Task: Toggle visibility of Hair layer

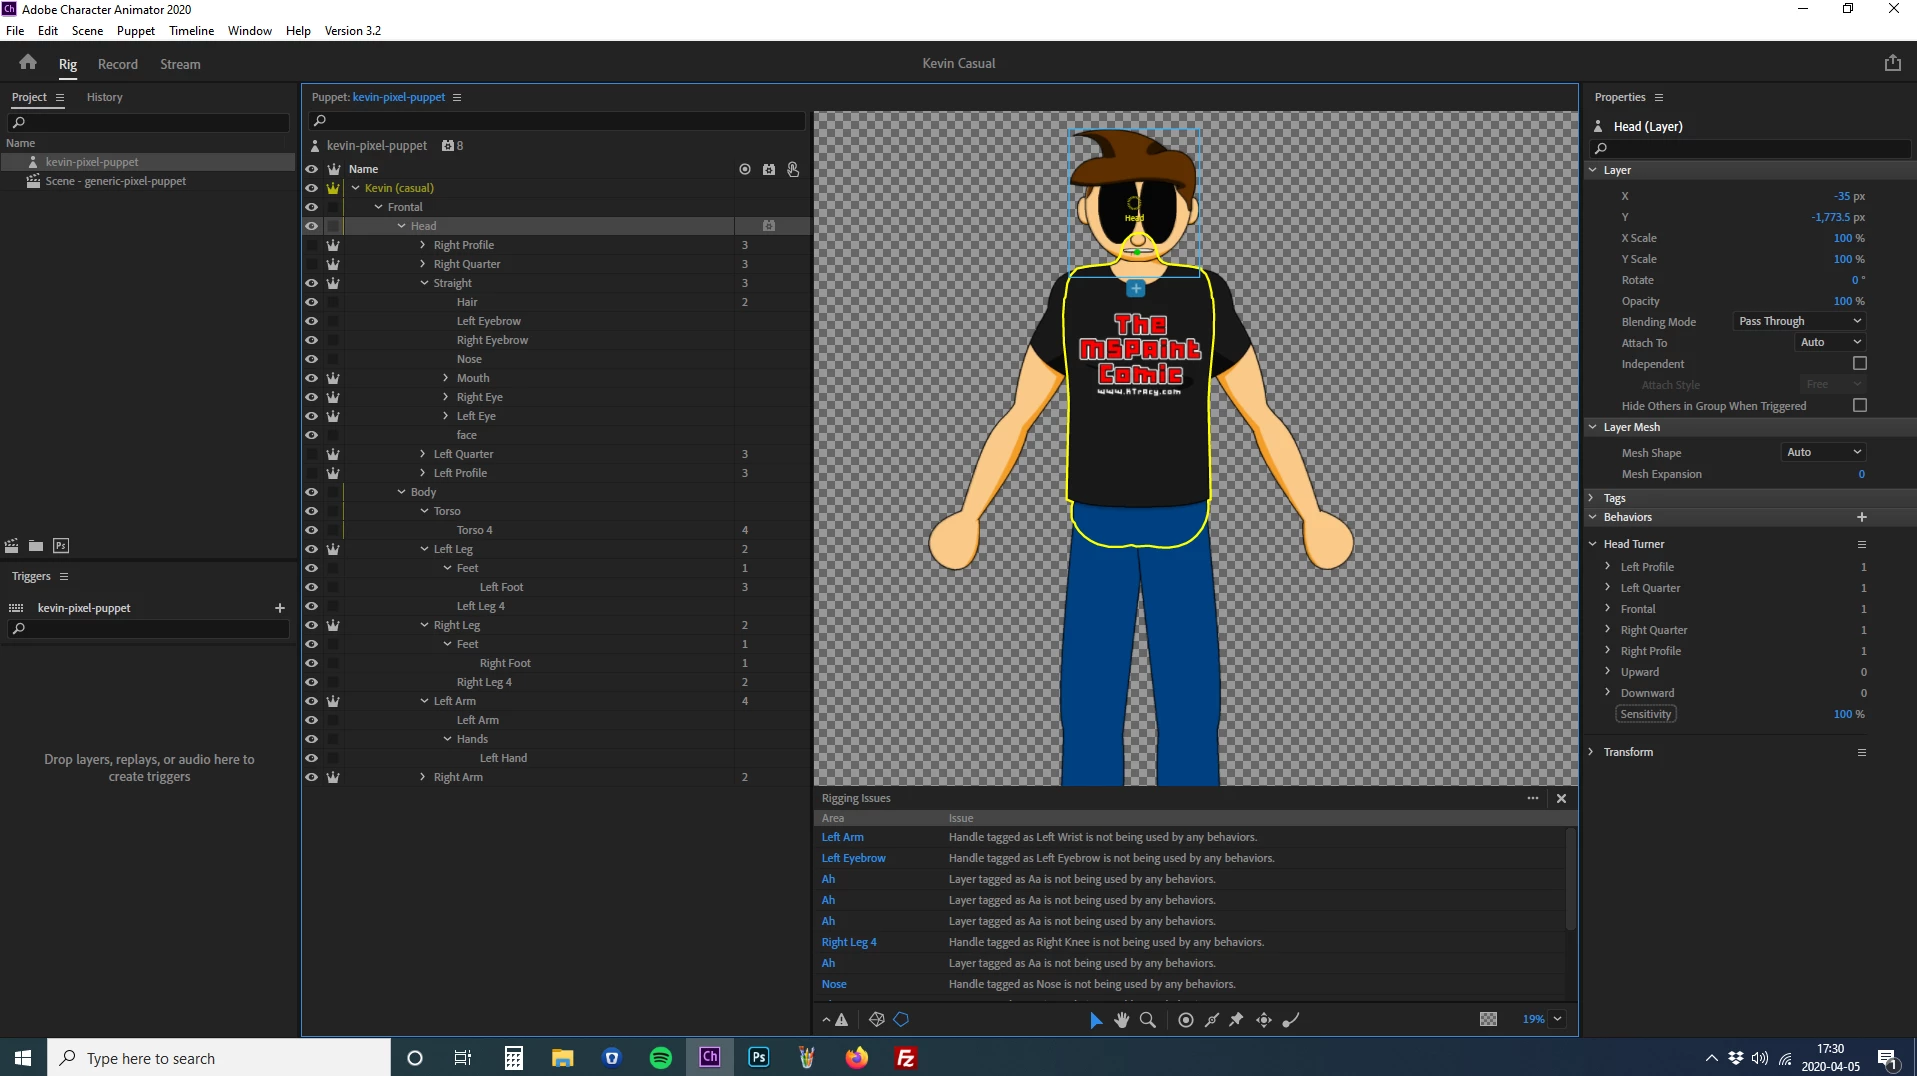Action: [312, 302]
